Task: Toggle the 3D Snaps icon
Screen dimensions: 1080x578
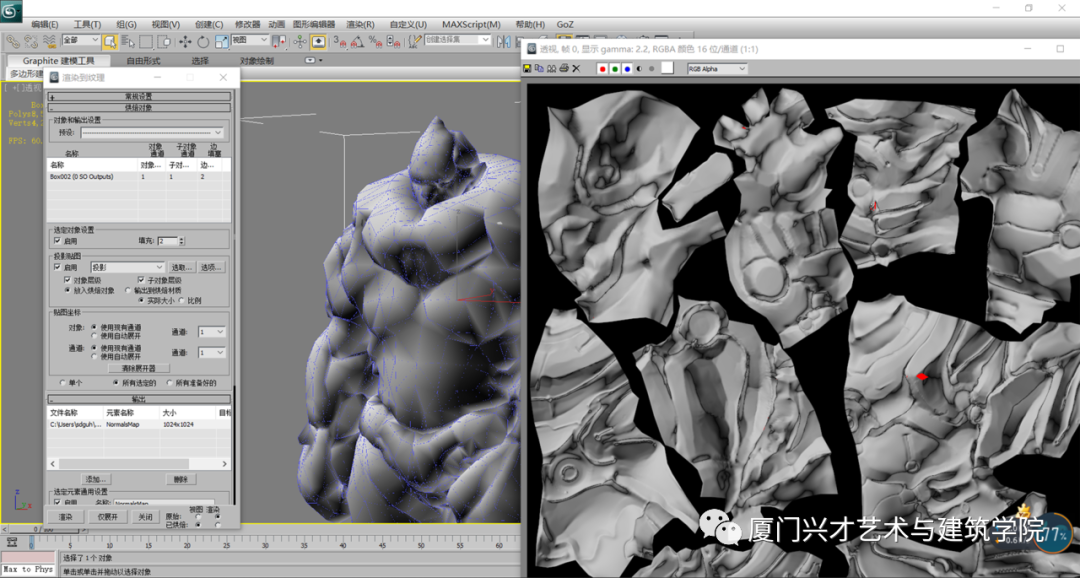Action: [x=340, y=41]
